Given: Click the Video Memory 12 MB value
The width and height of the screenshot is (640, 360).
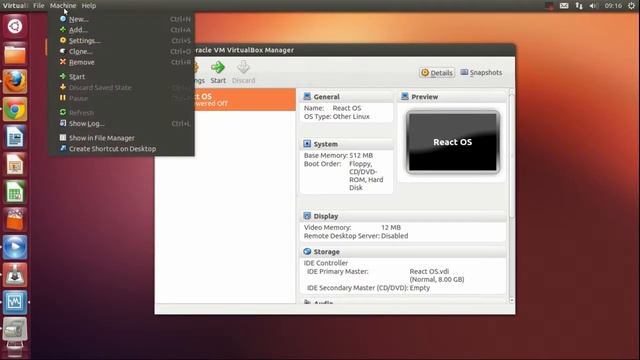Looking at the screenshot, I should 391,227.
